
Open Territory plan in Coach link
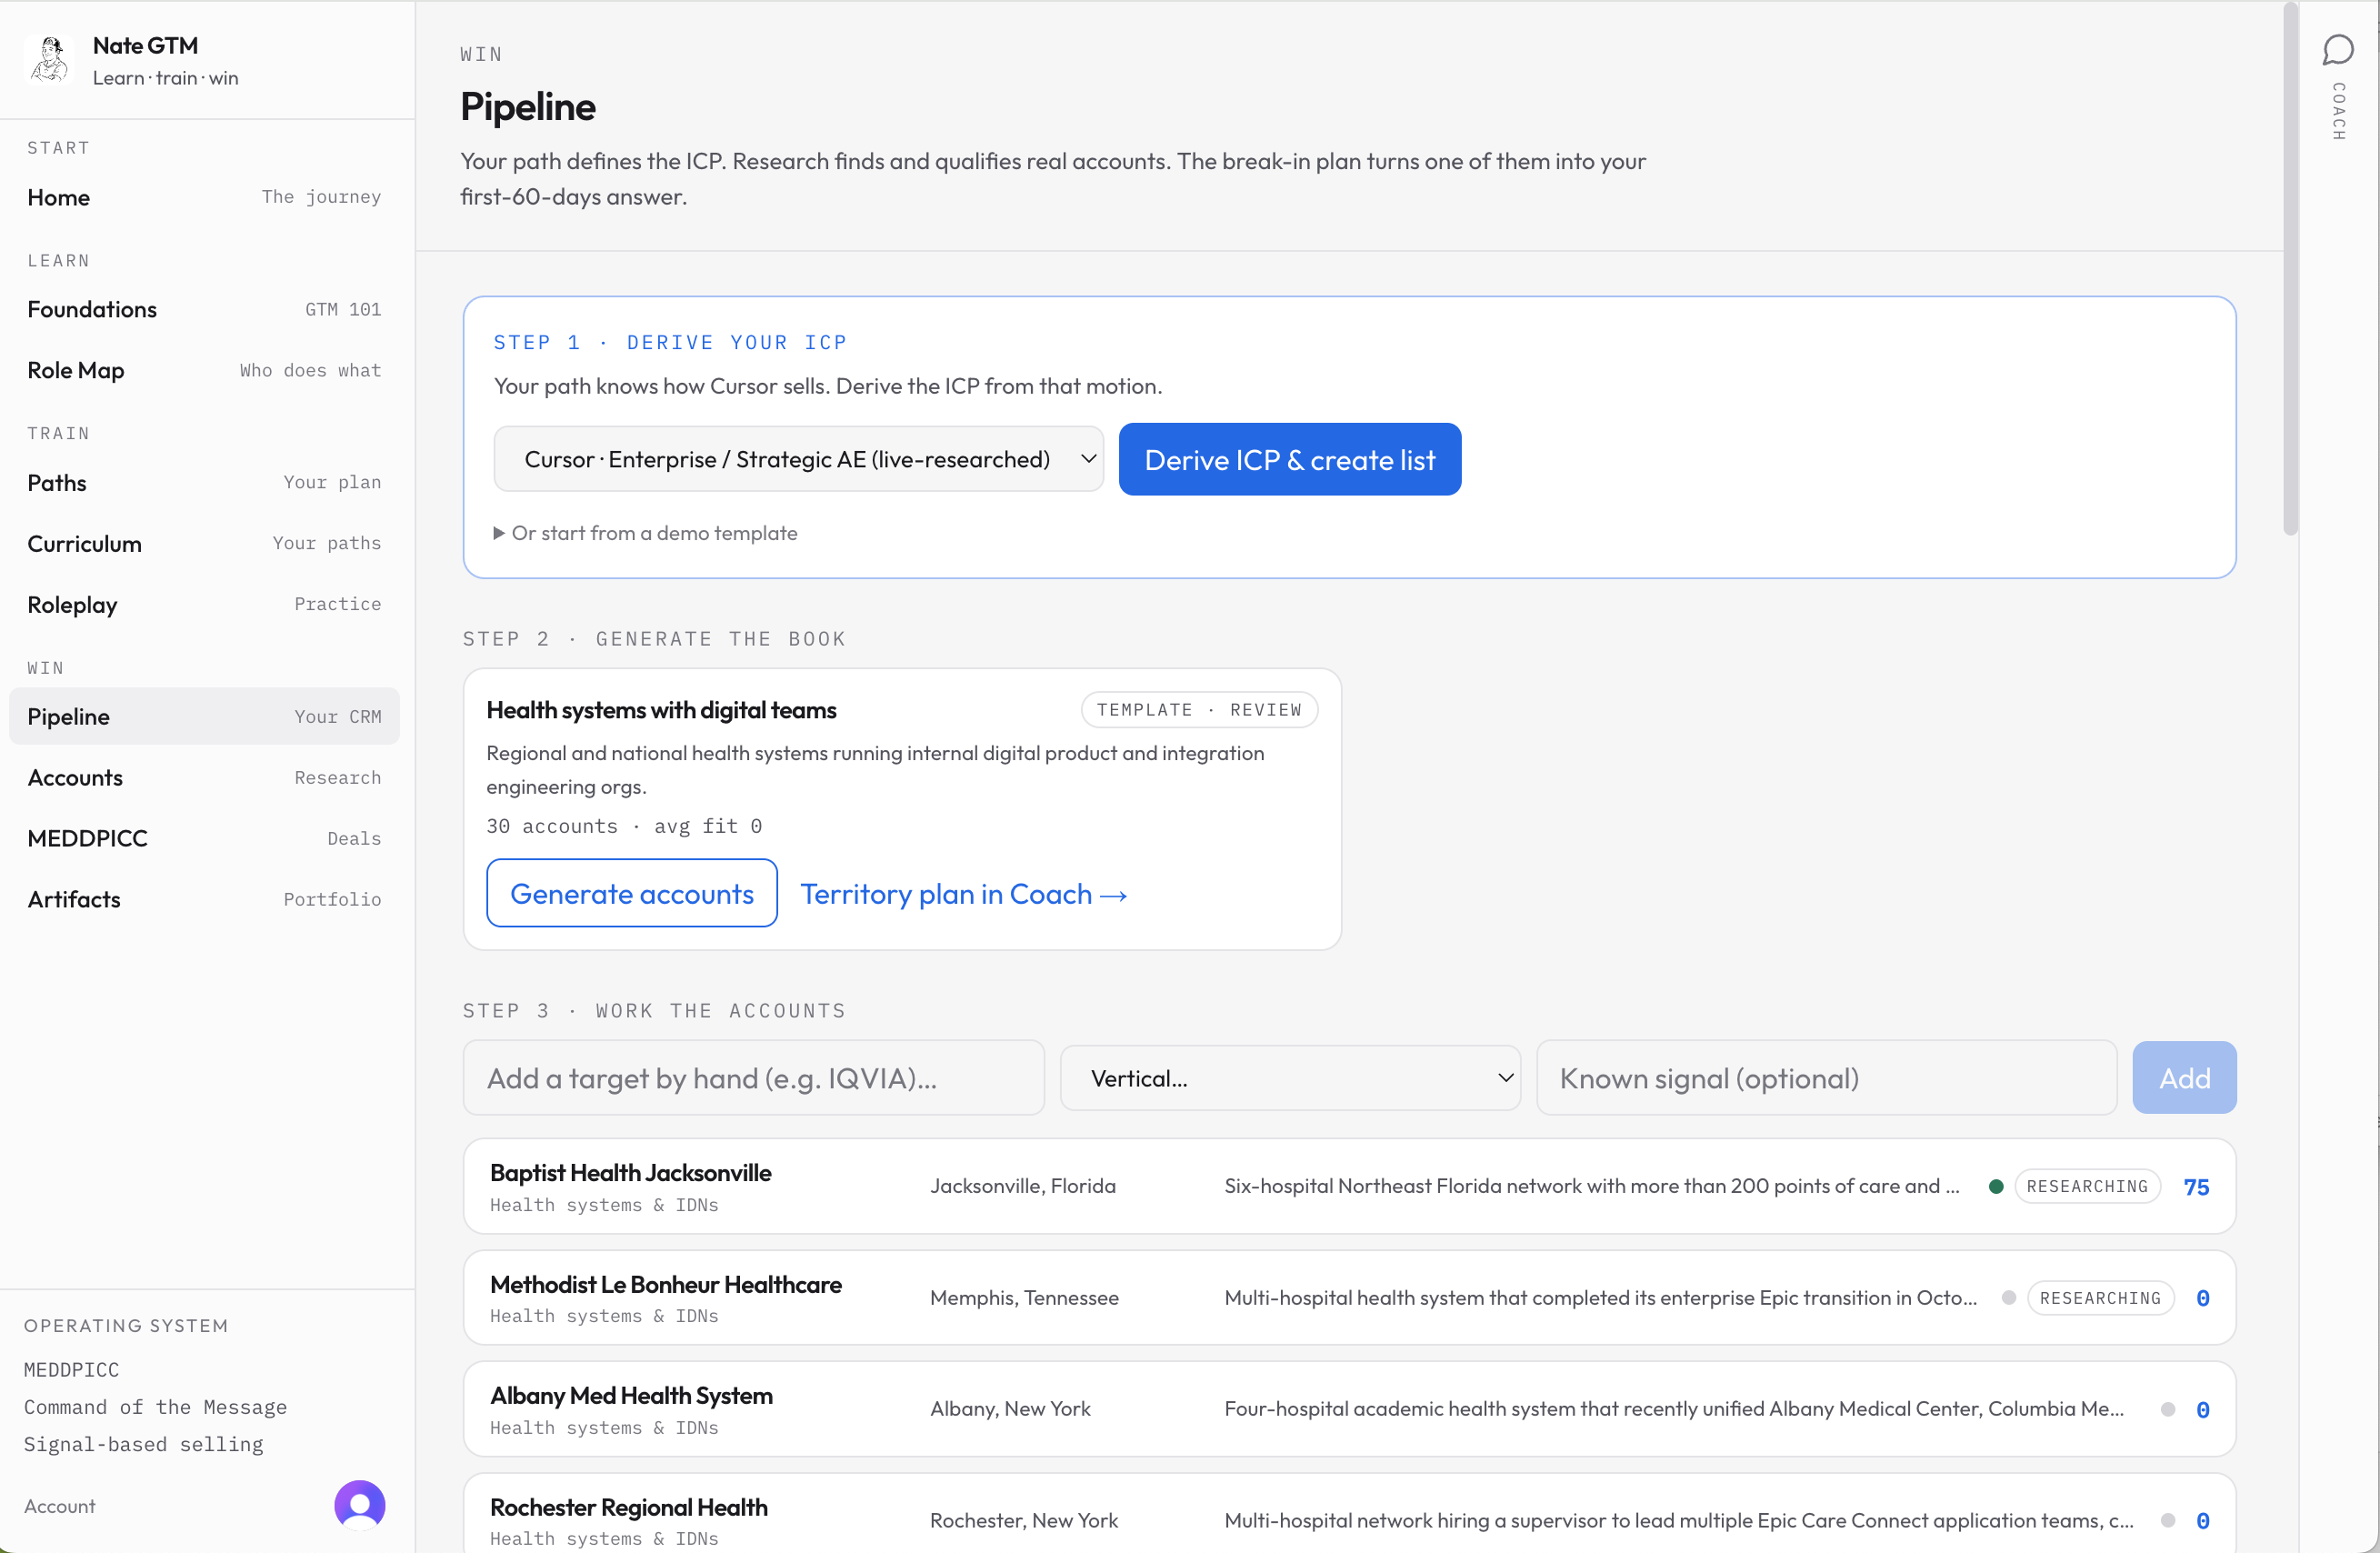tap(964, 894)
